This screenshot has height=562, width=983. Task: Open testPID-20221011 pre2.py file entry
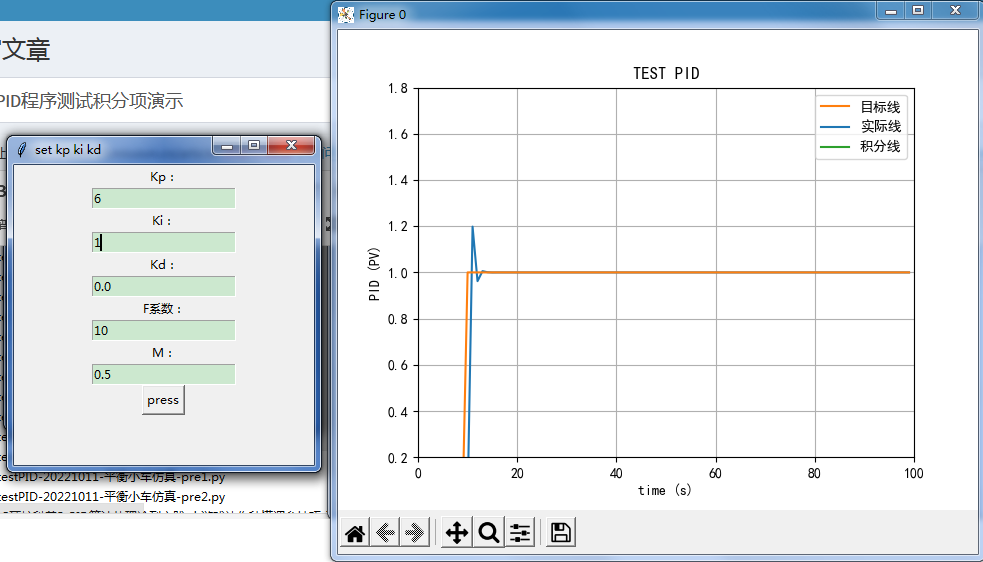tap(112, 496)
